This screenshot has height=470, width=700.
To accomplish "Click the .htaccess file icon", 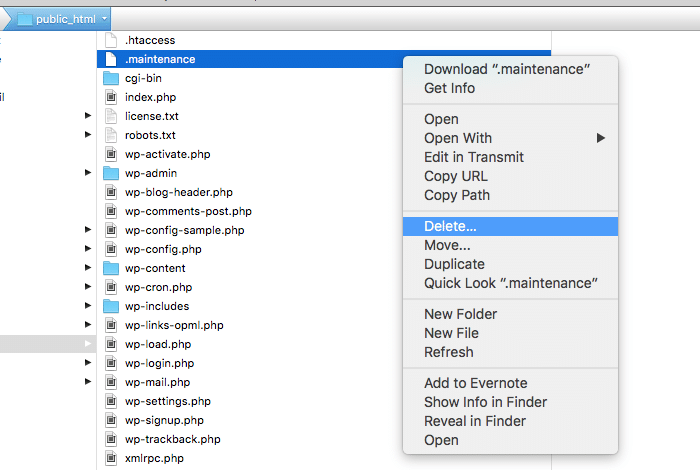I will [111, 40].
